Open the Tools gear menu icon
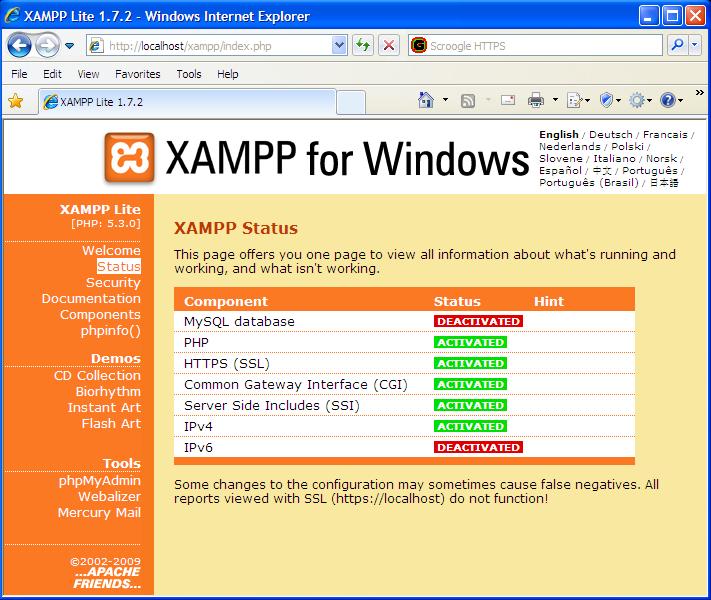The image size is (711, 600). [x=640, y=100]
